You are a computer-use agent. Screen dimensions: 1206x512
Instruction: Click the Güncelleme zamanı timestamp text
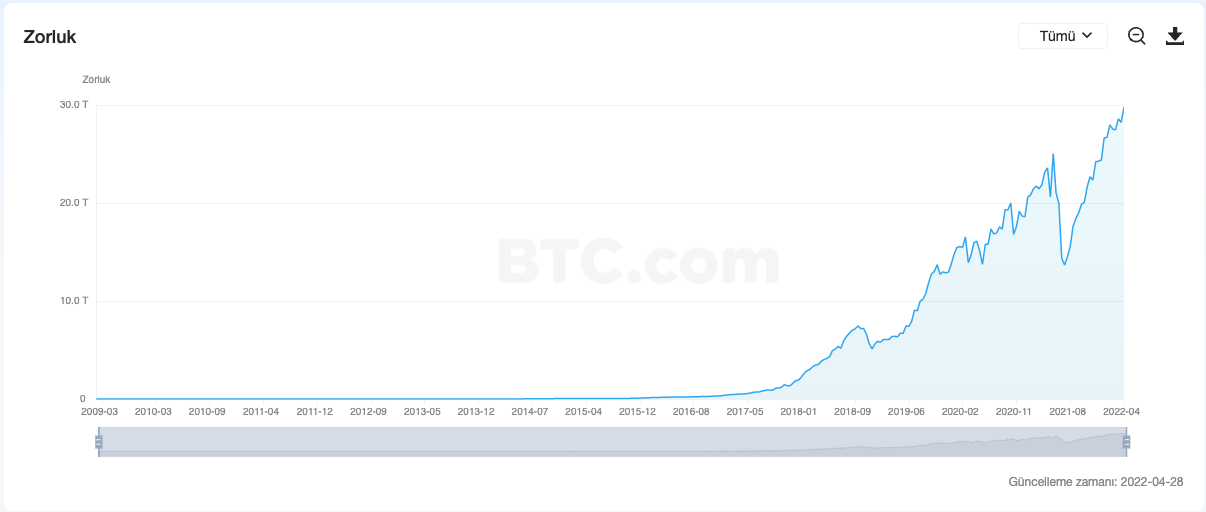click(1096, 482)
